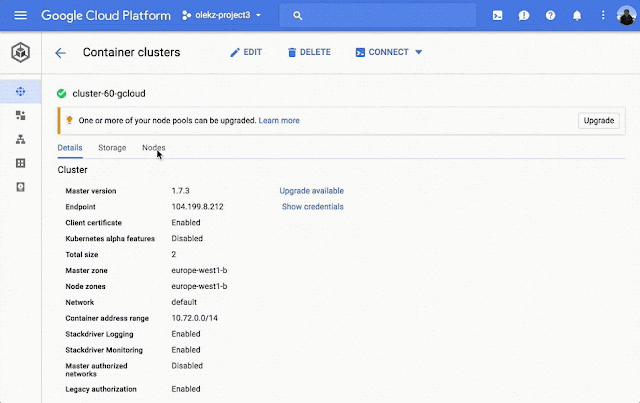The height and width of the screenshot is (403, 640).
Task: Switch to the Nodes tab
Action: (x=153, y=148)
